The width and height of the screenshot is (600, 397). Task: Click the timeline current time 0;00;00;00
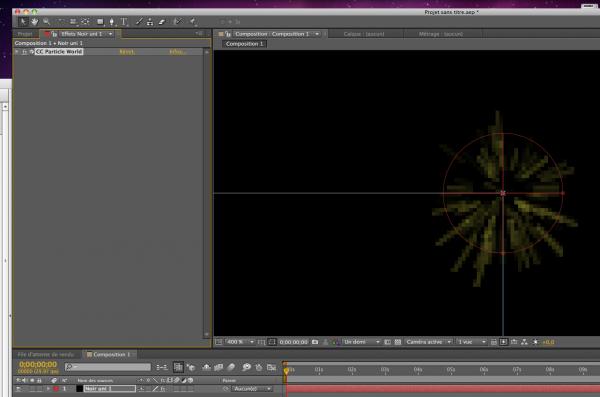click(38, 364)
